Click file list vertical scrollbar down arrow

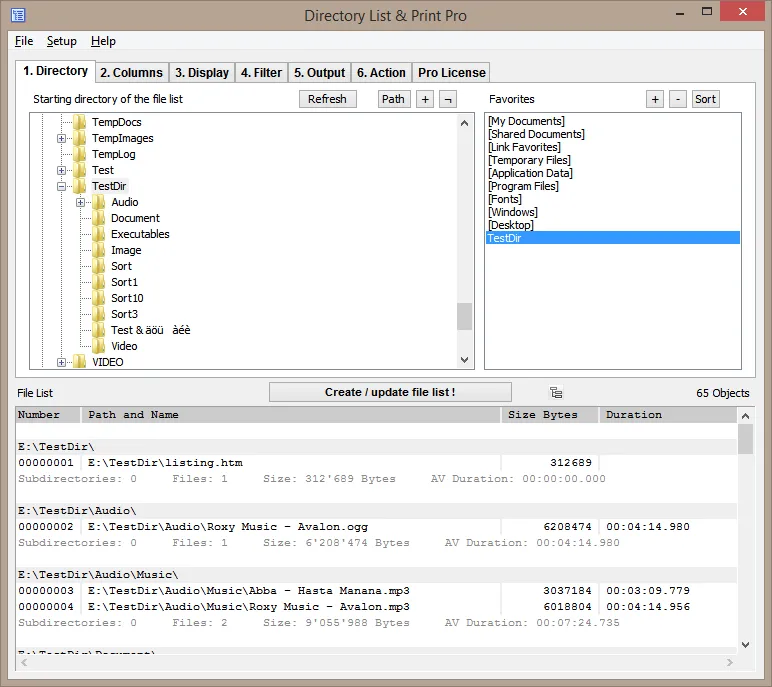(x=745, y=645)
